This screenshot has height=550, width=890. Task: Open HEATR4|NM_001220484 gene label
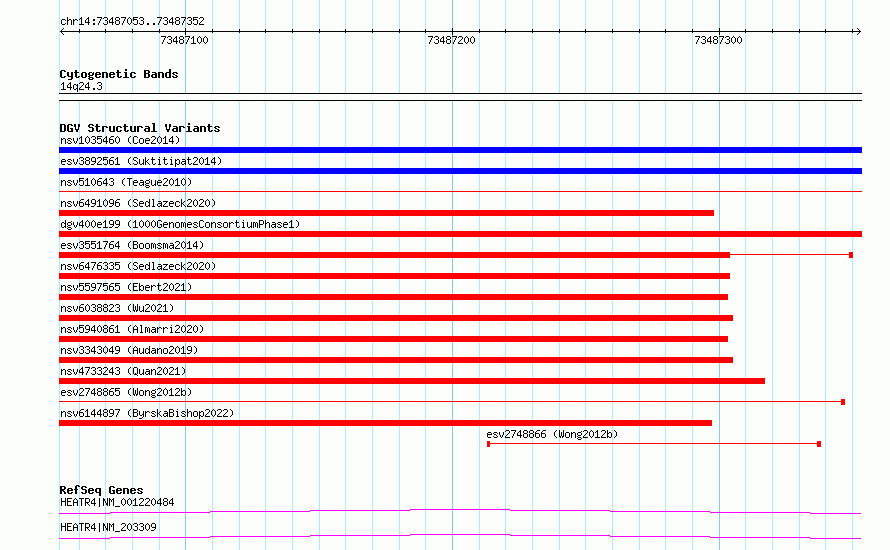click(117, 502)
